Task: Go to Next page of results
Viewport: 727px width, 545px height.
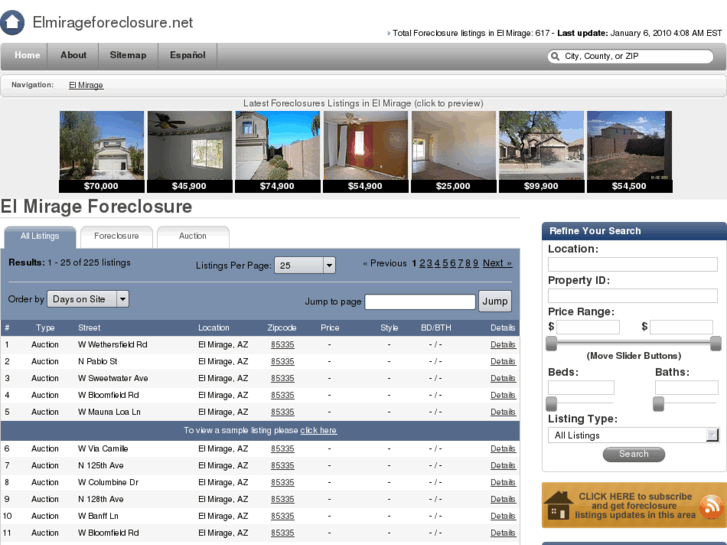Action: click(497, 263)
